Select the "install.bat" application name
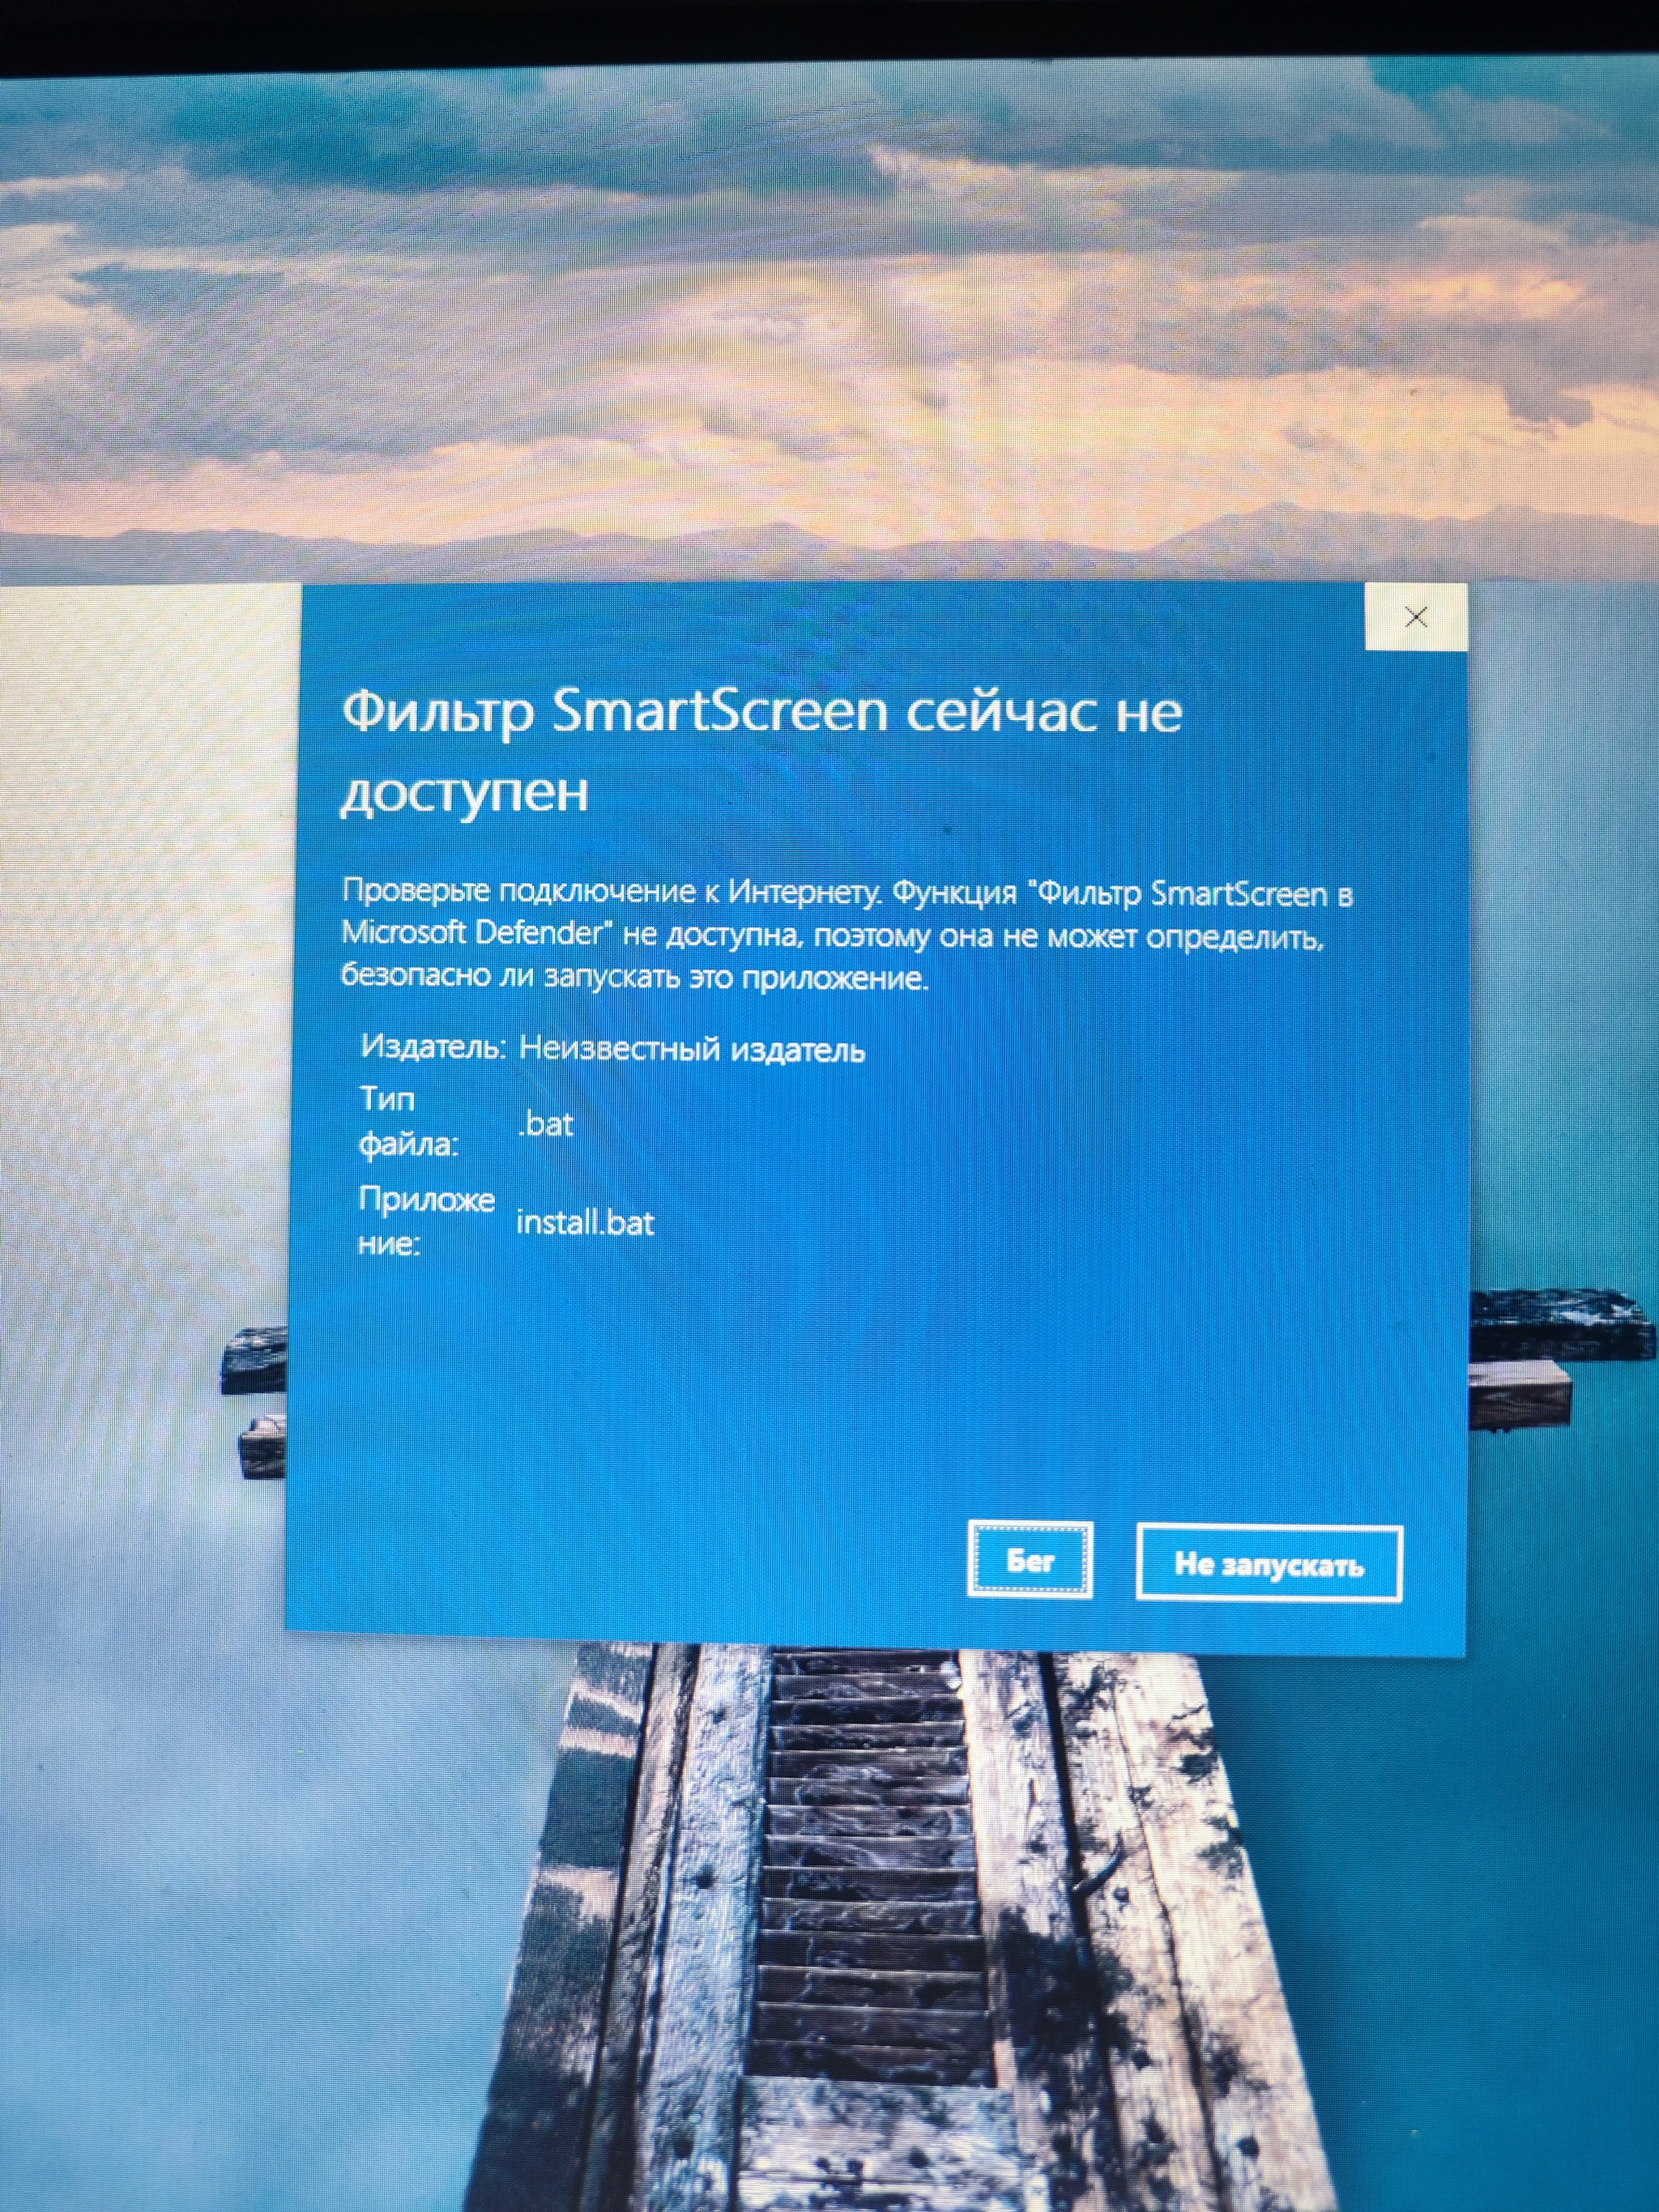1659x2212 pixels. pyautogui.click(x=585, y=1223)
